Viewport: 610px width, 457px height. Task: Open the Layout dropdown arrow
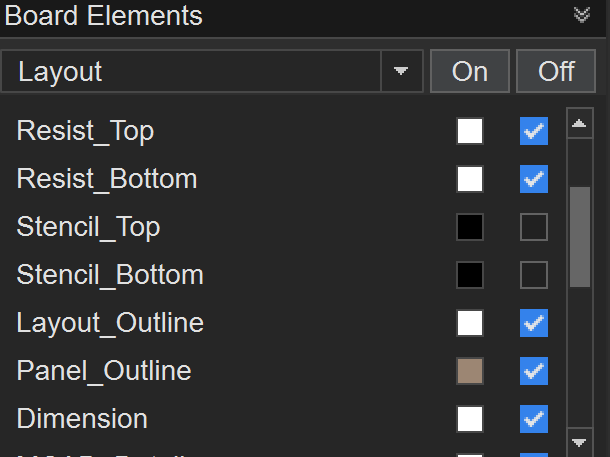pos(401,71)
